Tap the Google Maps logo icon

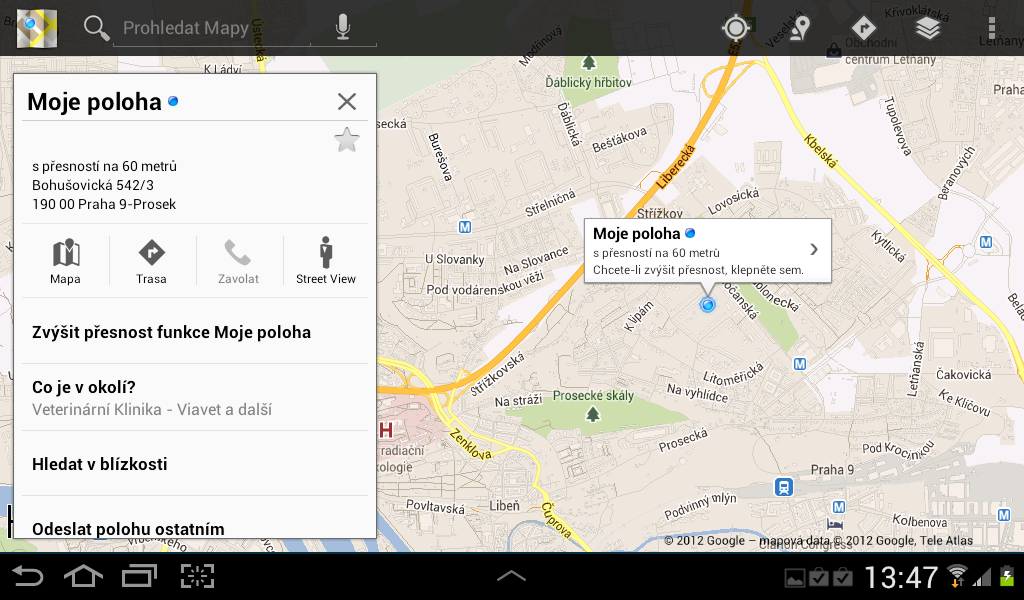[35, 27]
